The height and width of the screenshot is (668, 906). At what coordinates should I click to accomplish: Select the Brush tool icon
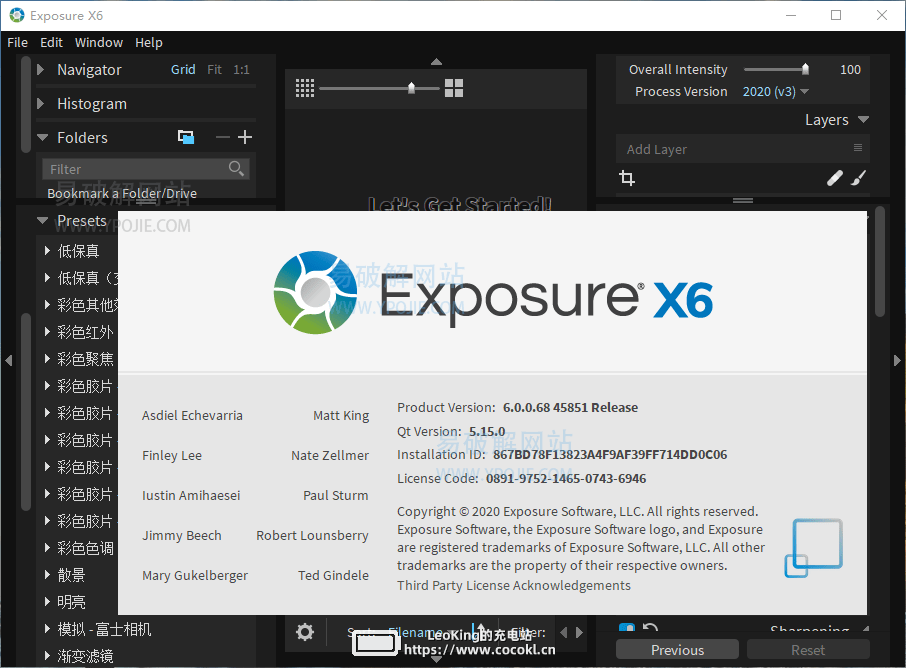859,178
